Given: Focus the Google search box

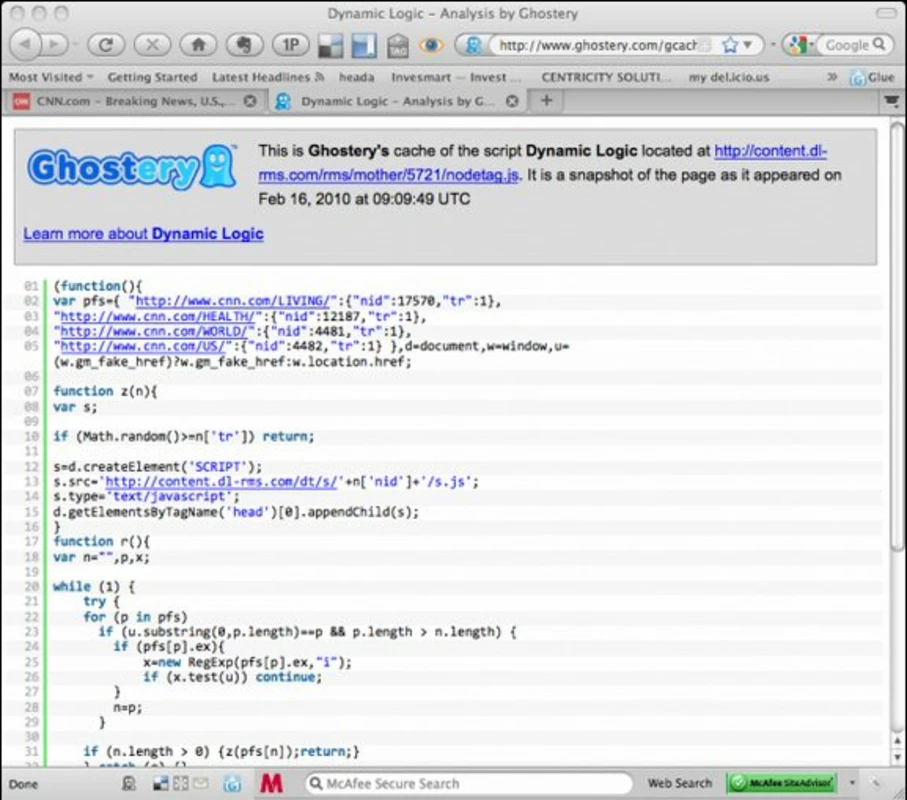Looking at the screenshot, I should pos(847,45).
